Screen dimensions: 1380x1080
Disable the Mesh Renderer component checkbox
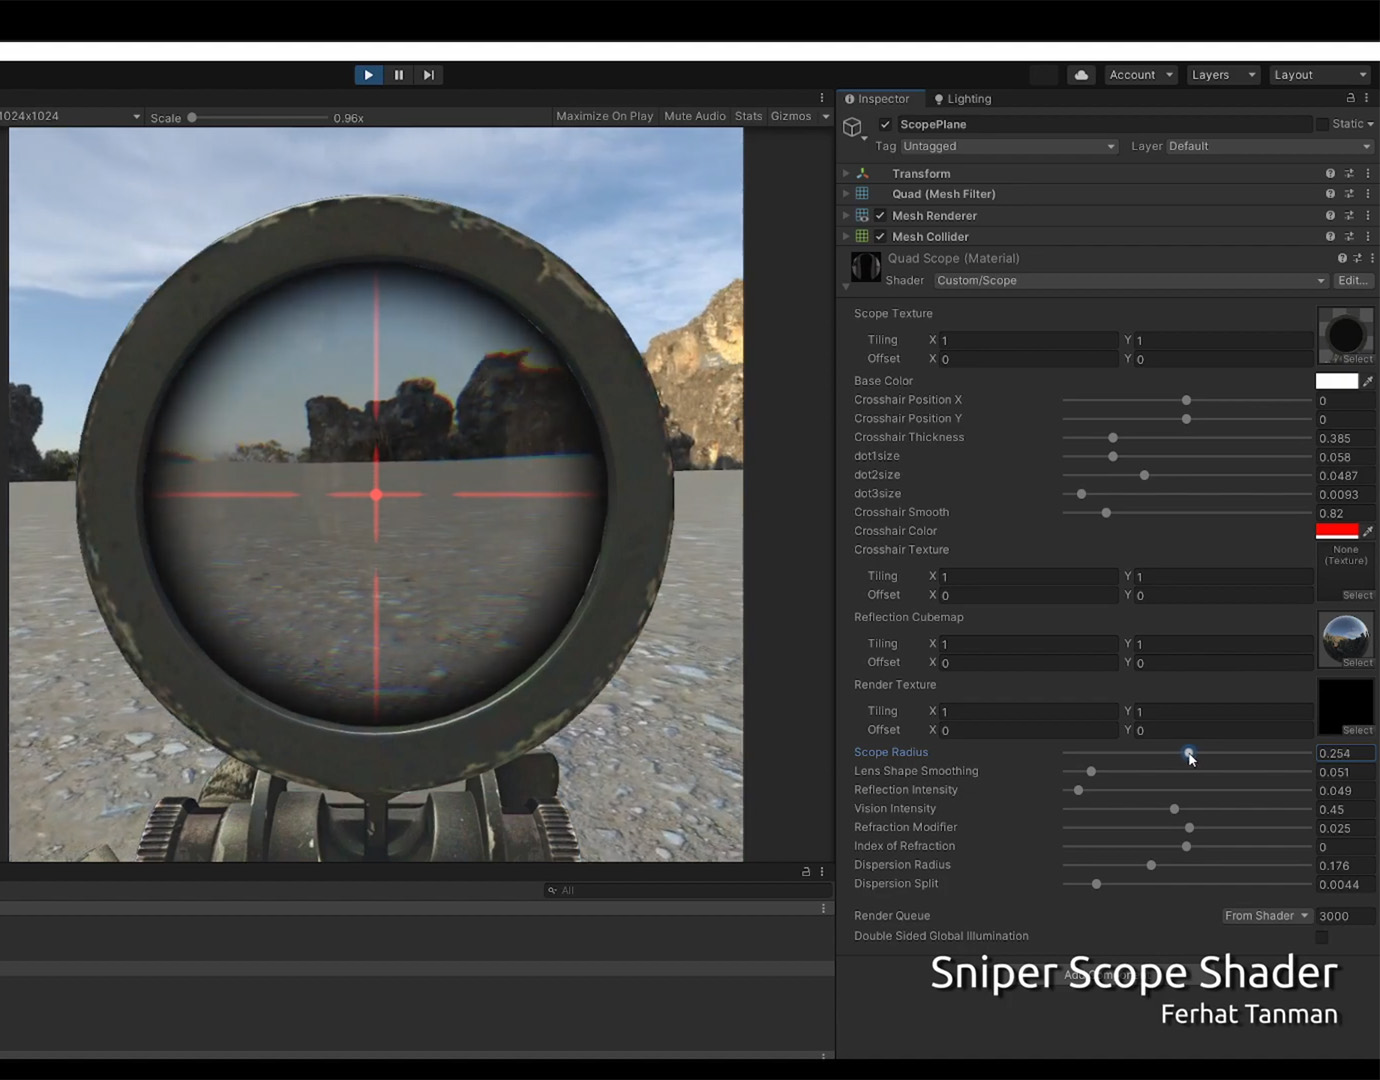880,216
